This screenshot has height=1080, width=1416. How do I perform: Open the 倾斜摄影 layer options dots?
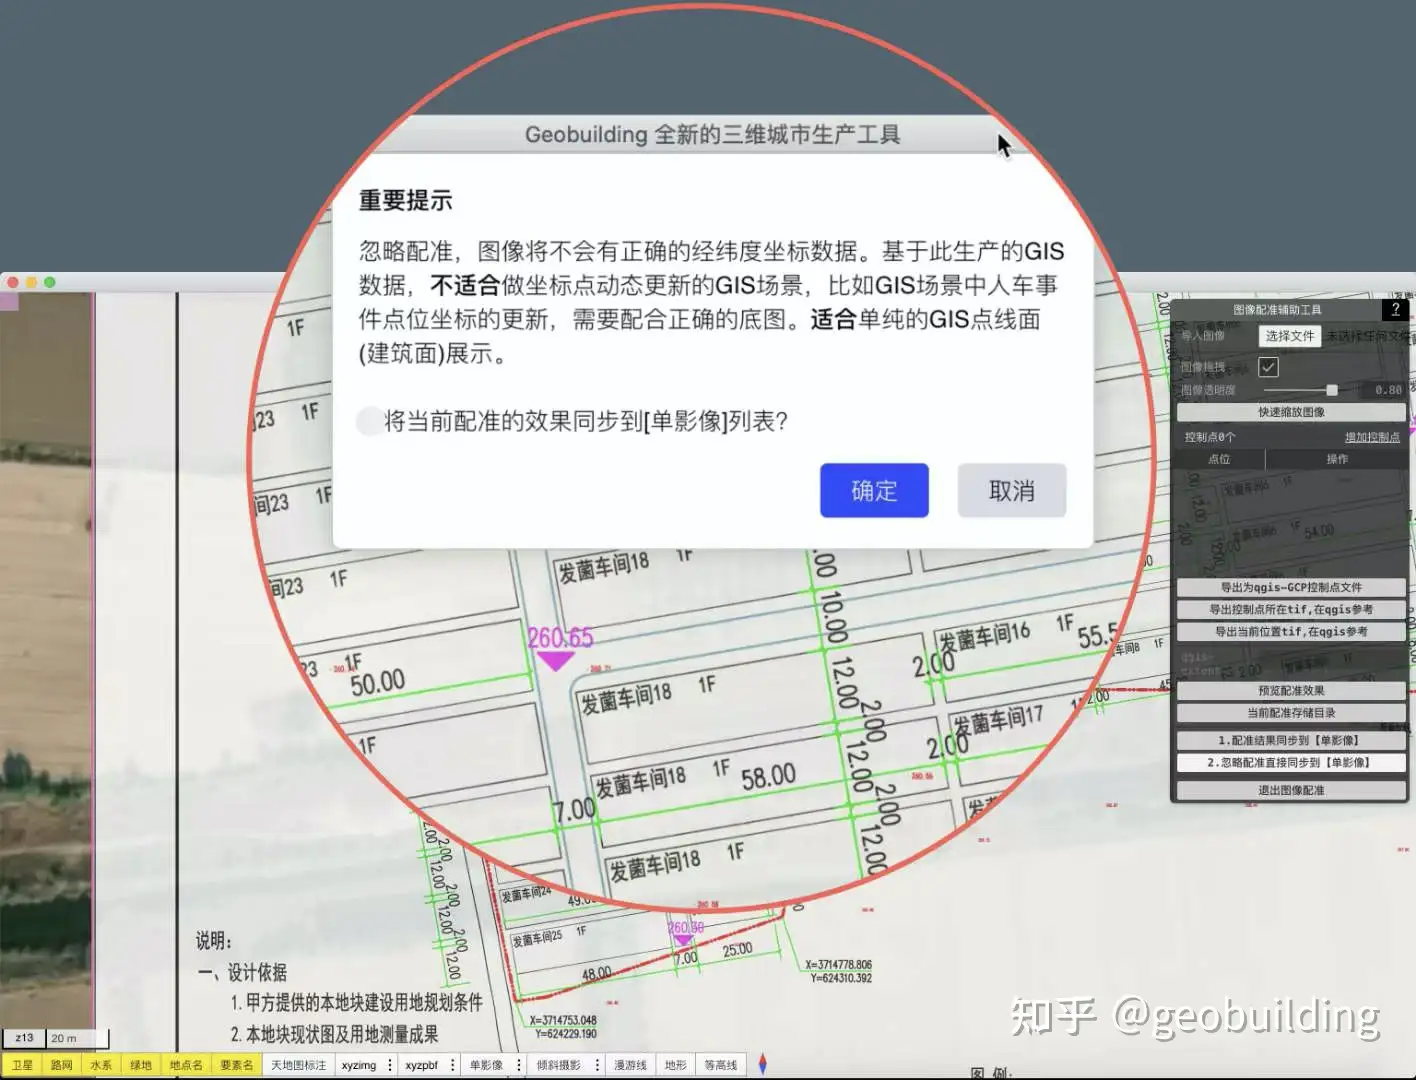597,1065
